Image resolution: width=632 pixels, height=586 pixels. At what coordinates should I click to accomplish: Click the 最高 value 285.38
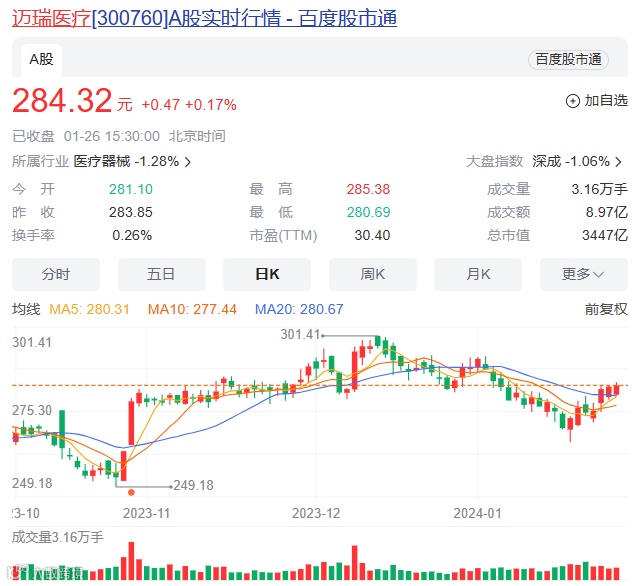(368, 189)
